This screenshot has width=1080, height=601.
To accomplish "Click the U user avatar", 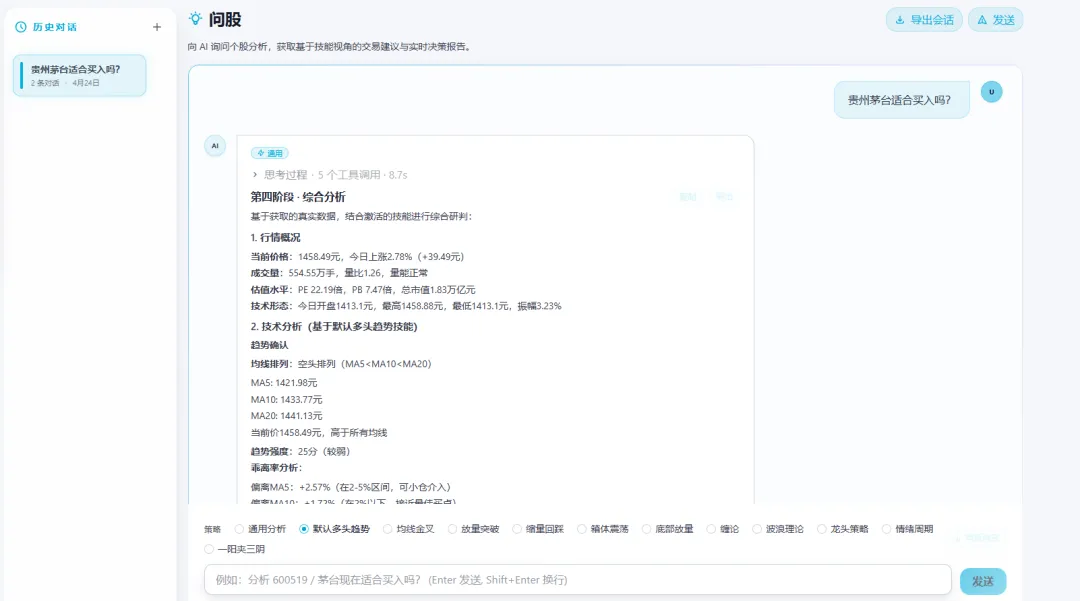I will pyautogui.click(x=991, y=92).
